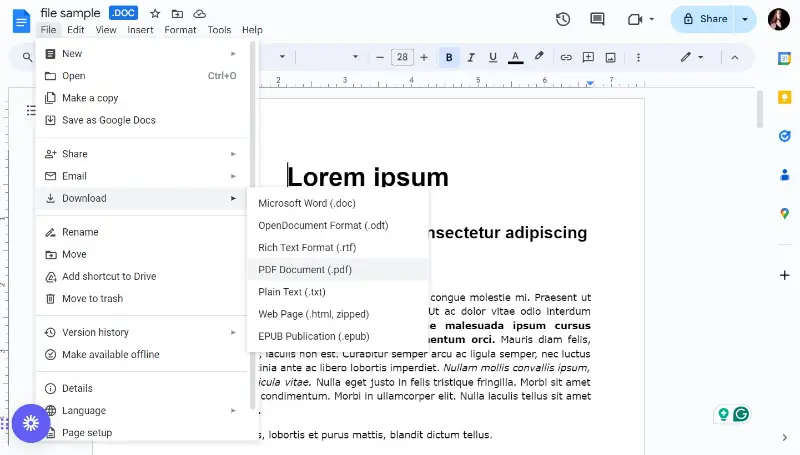Click the file sample document title

point(70,13)
